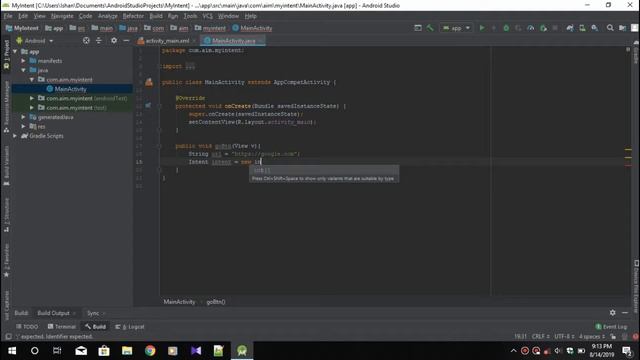Open the UTF-8 encoding selector

(564, 337)
